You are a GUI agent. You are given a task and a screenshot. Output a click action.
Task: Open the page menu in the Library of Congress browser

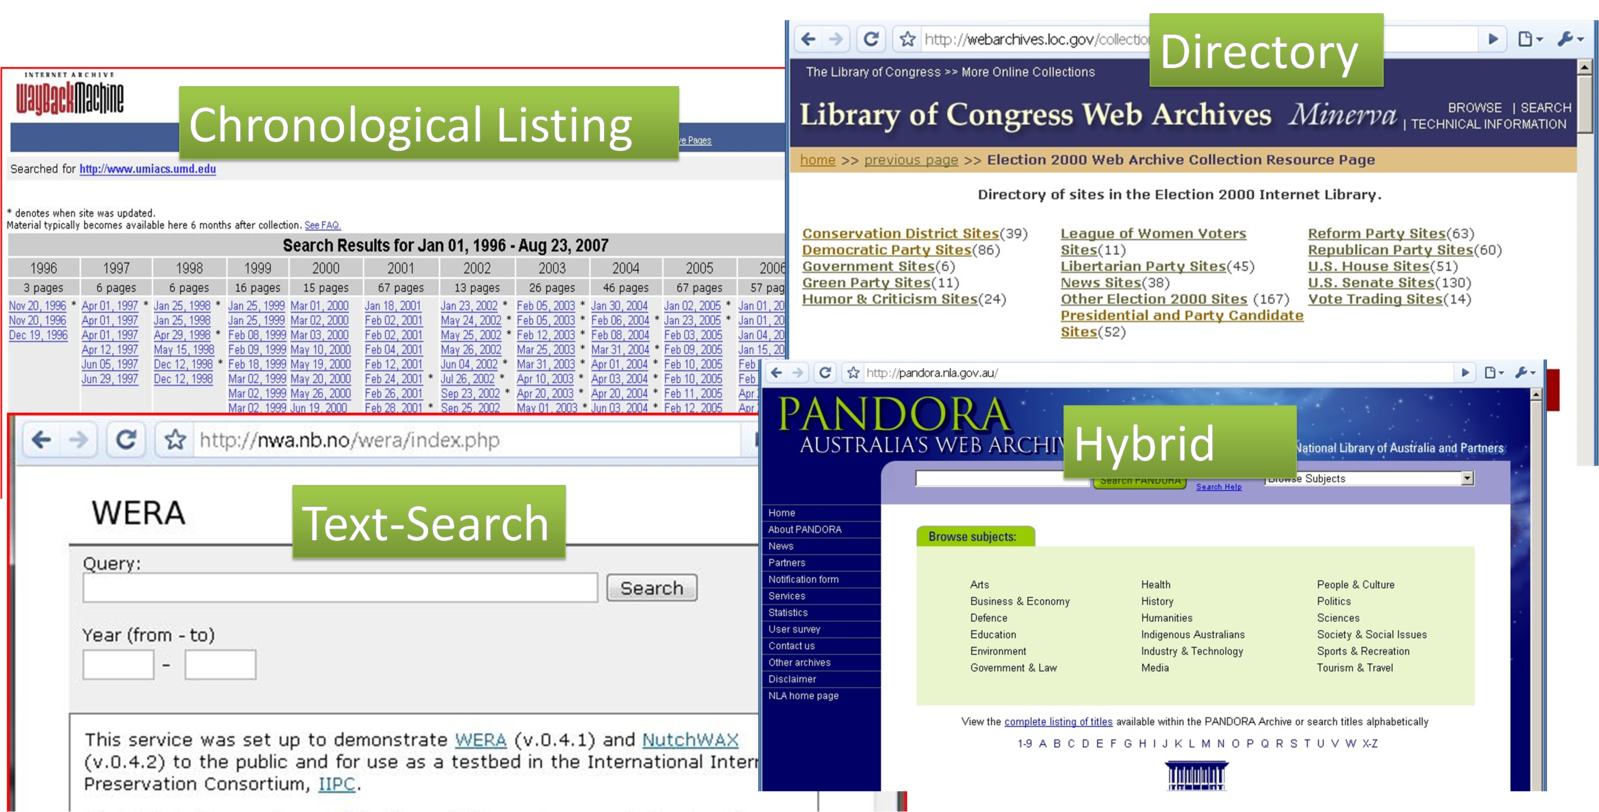[x=1529, y=39]
